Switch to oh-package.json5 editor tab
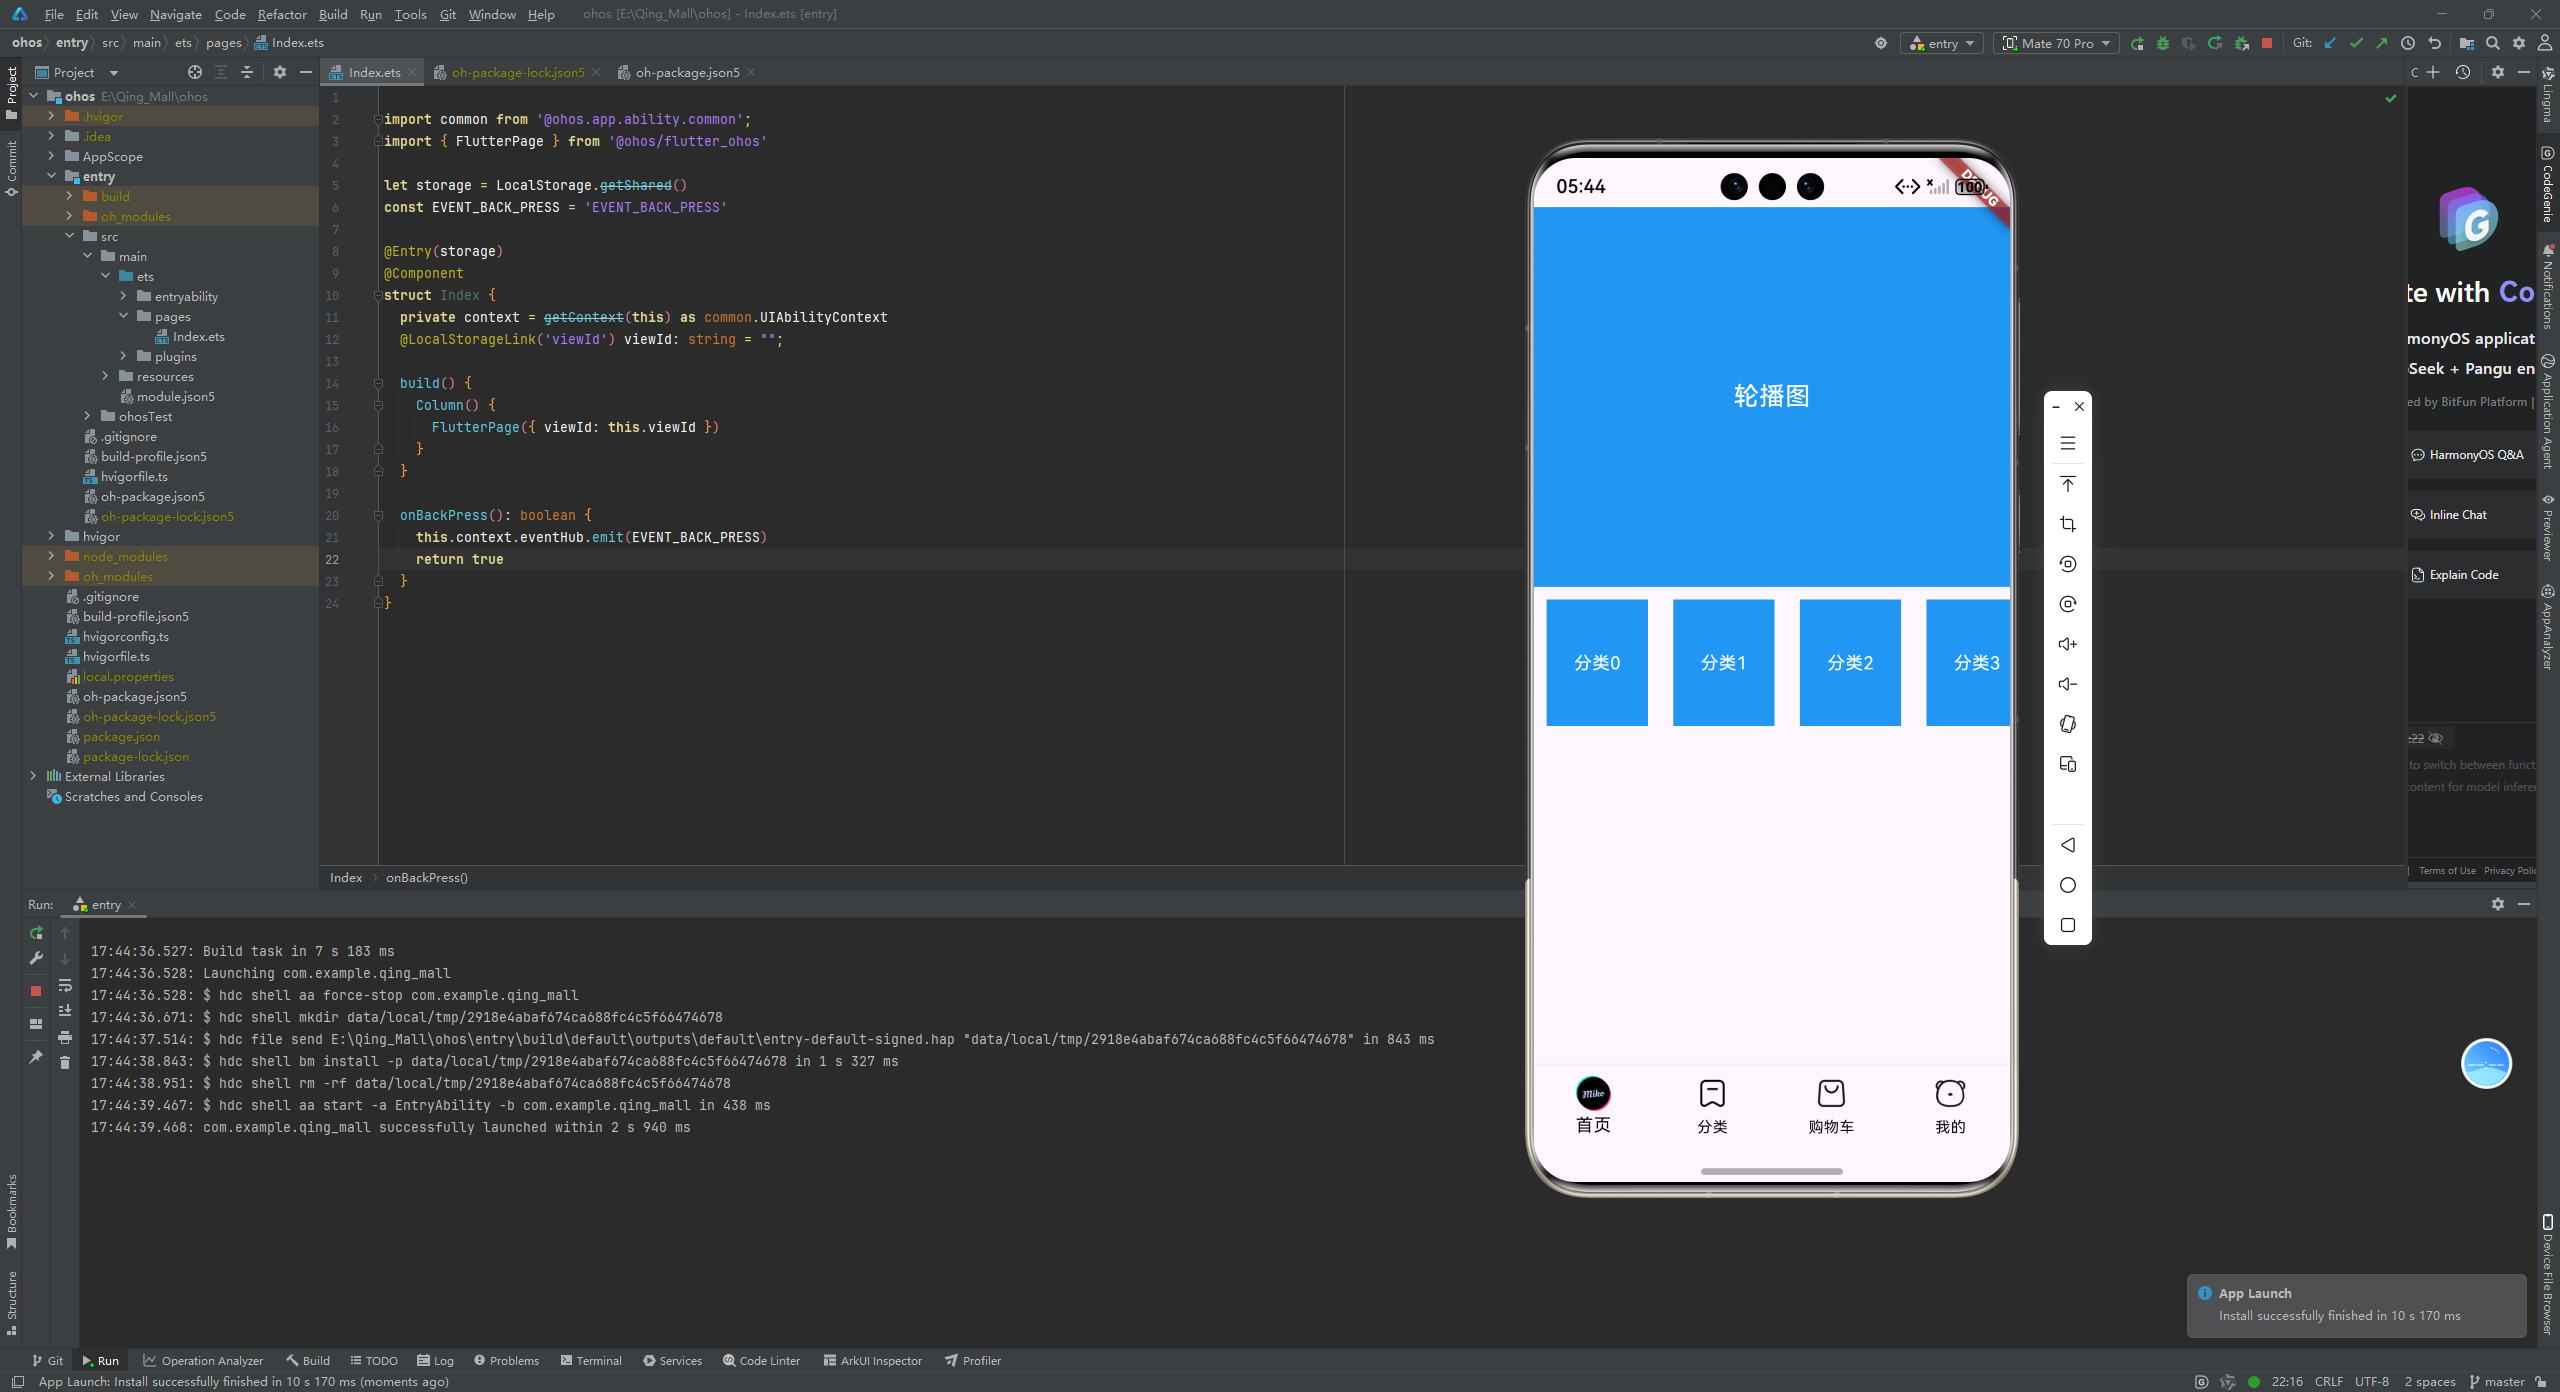 coord(687,72)
